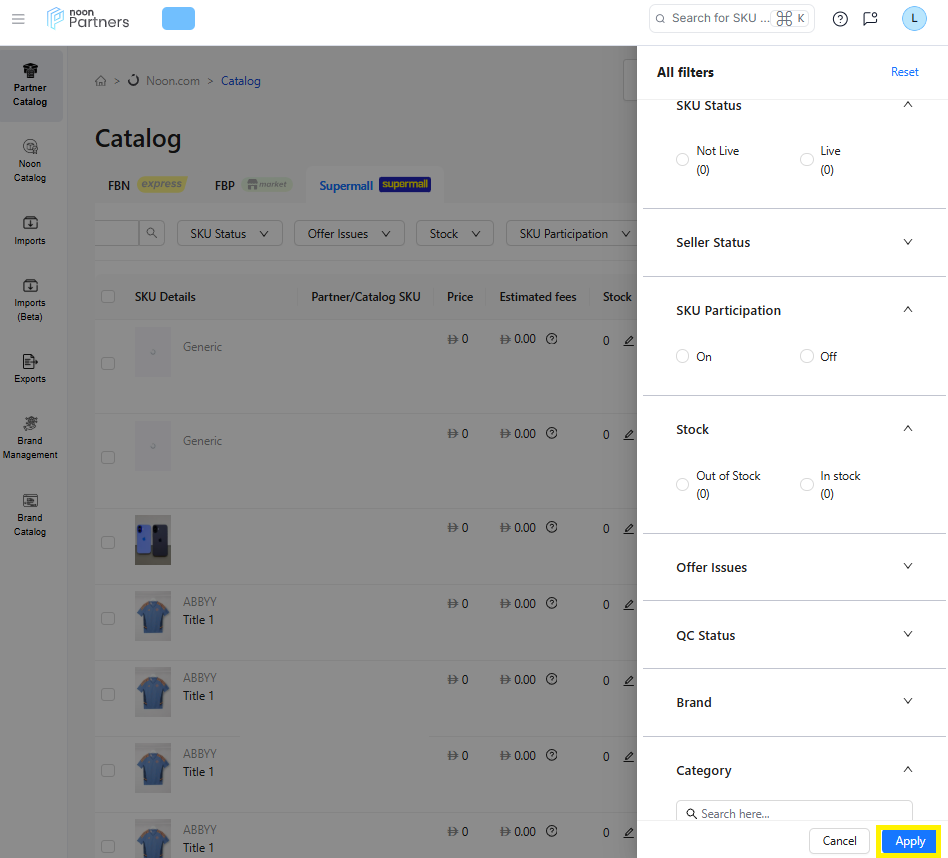This screenshot has width=948, height=858.
Task: Tick the select-all checkbox in table header
Action: coord(108,296)
